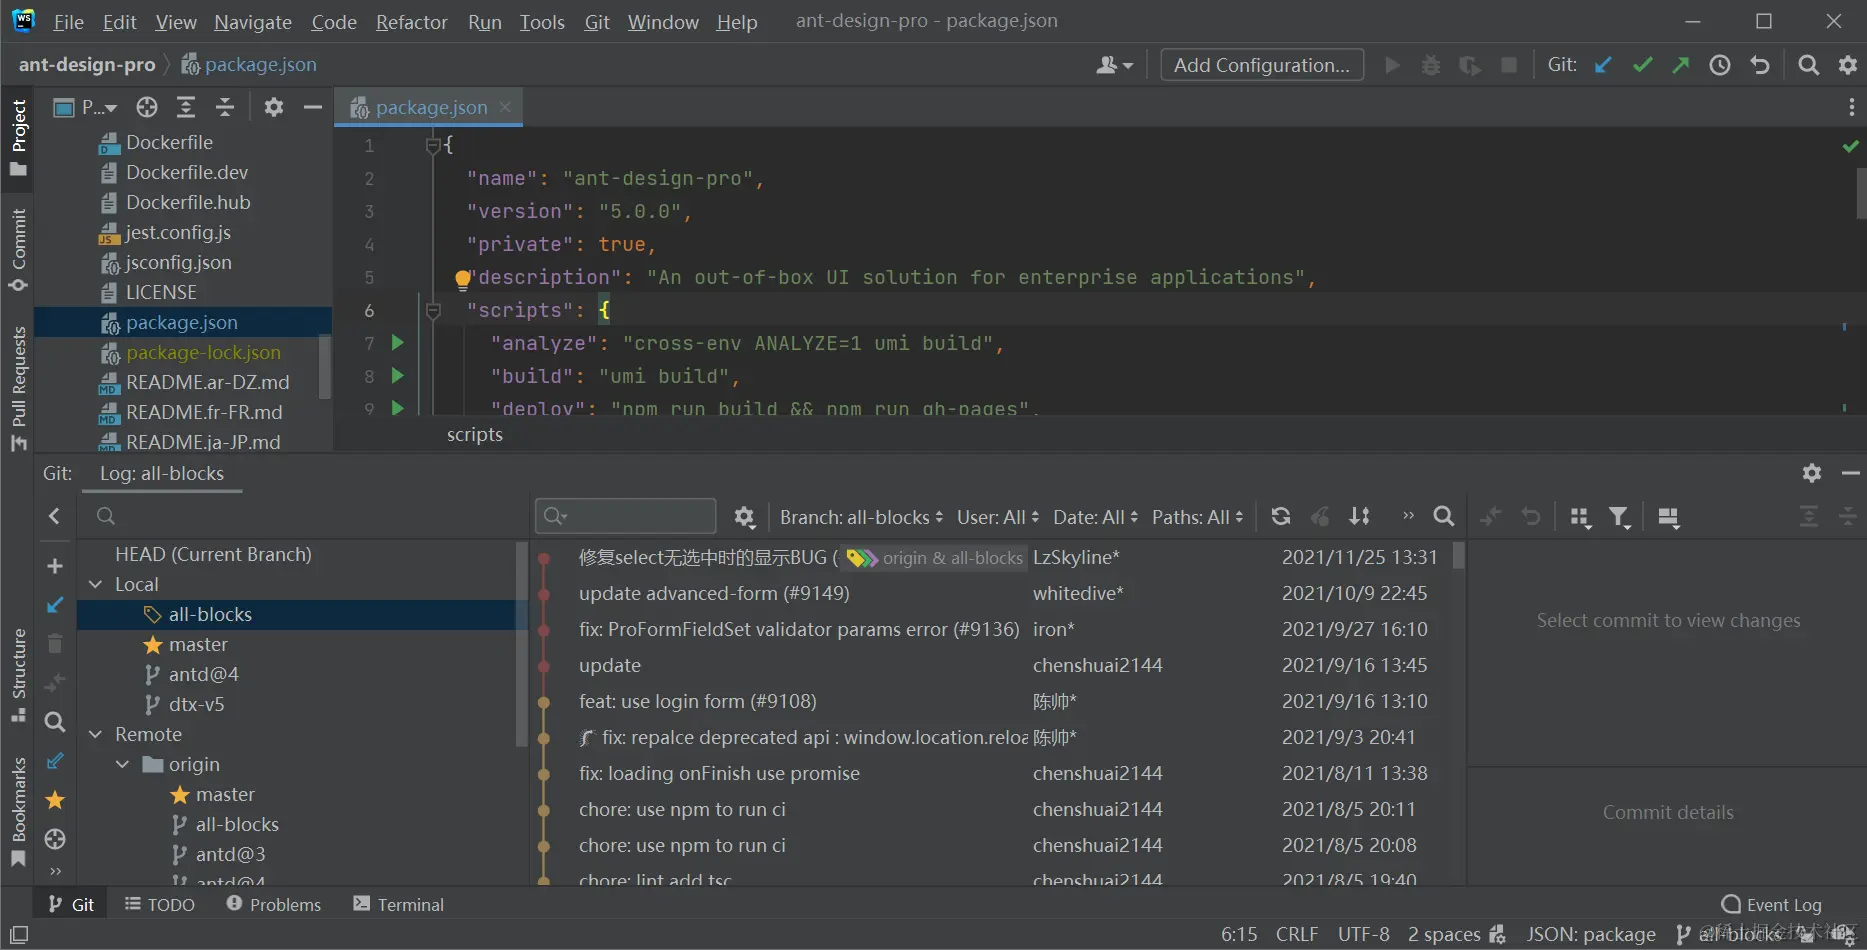This screenshot has width=1867, height=950.
Task: Toggle the Structure tool window button
Action: [18, 674]
